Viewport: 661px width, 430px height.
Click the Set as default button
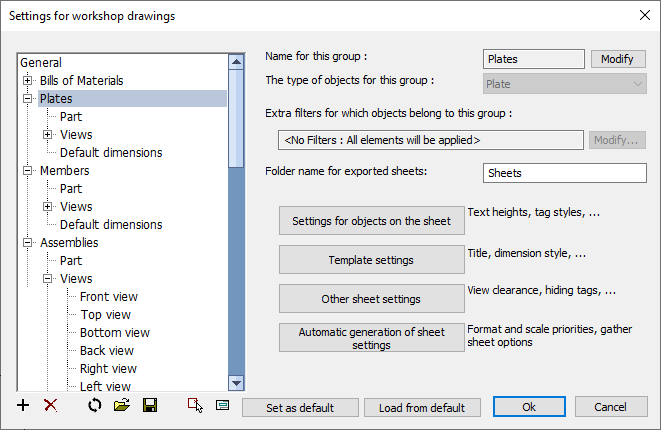click(300, 408)
